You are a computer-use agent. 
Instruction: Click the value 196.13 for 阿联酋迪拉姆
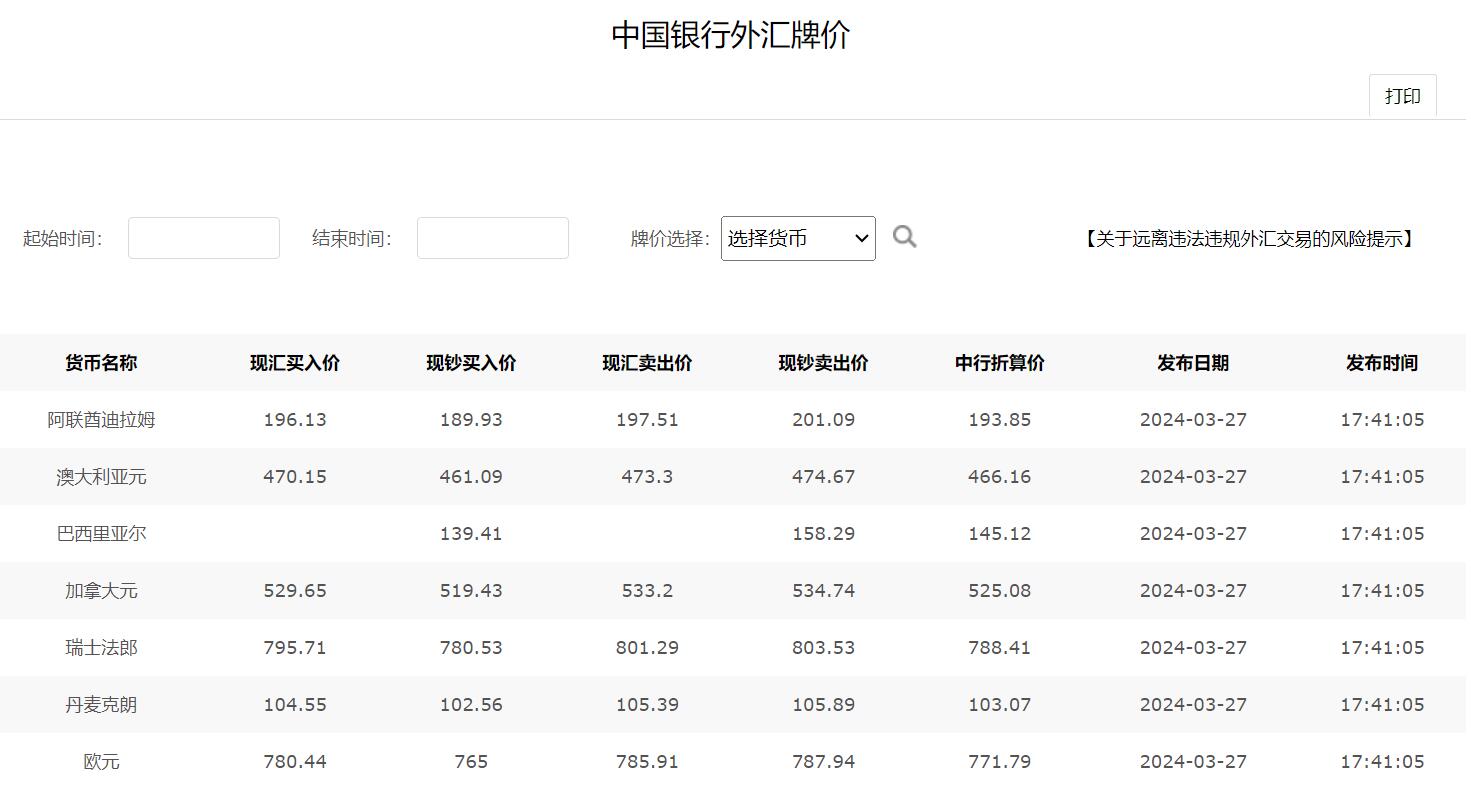(295, 420)
